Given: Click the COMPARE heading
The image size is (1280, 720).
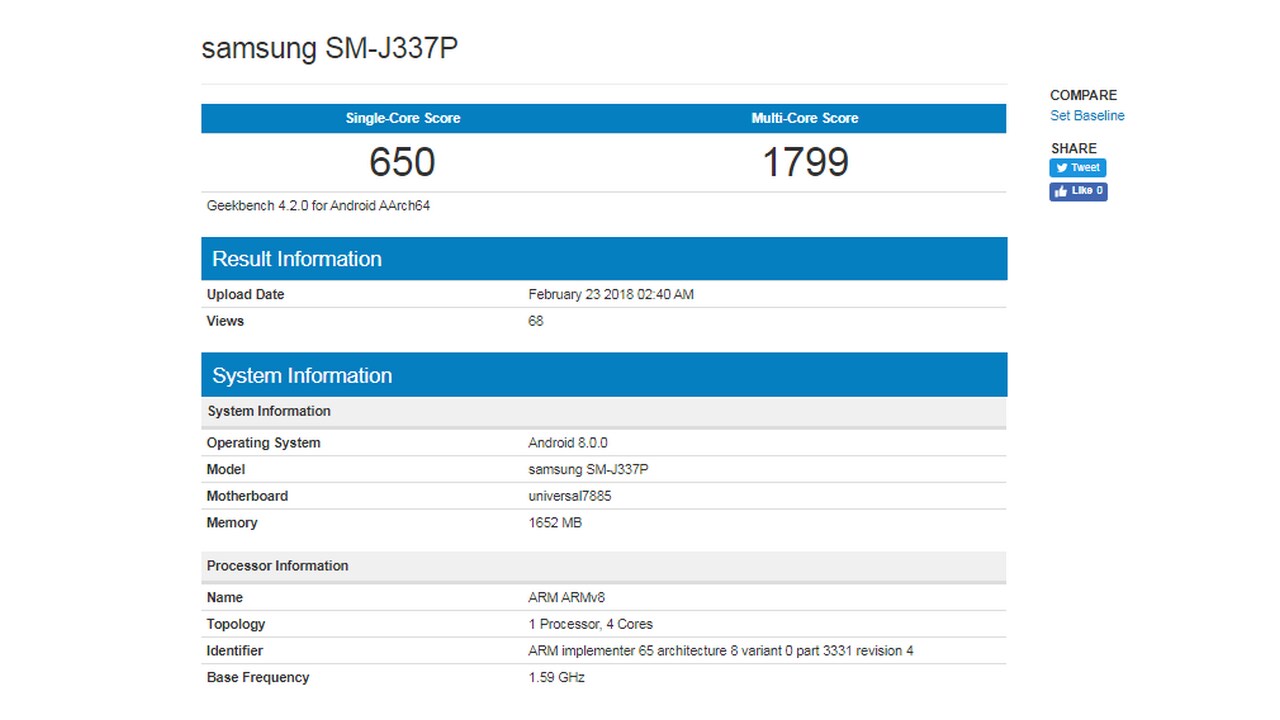Looking at the screenshot, I should tap(1084, 95).
